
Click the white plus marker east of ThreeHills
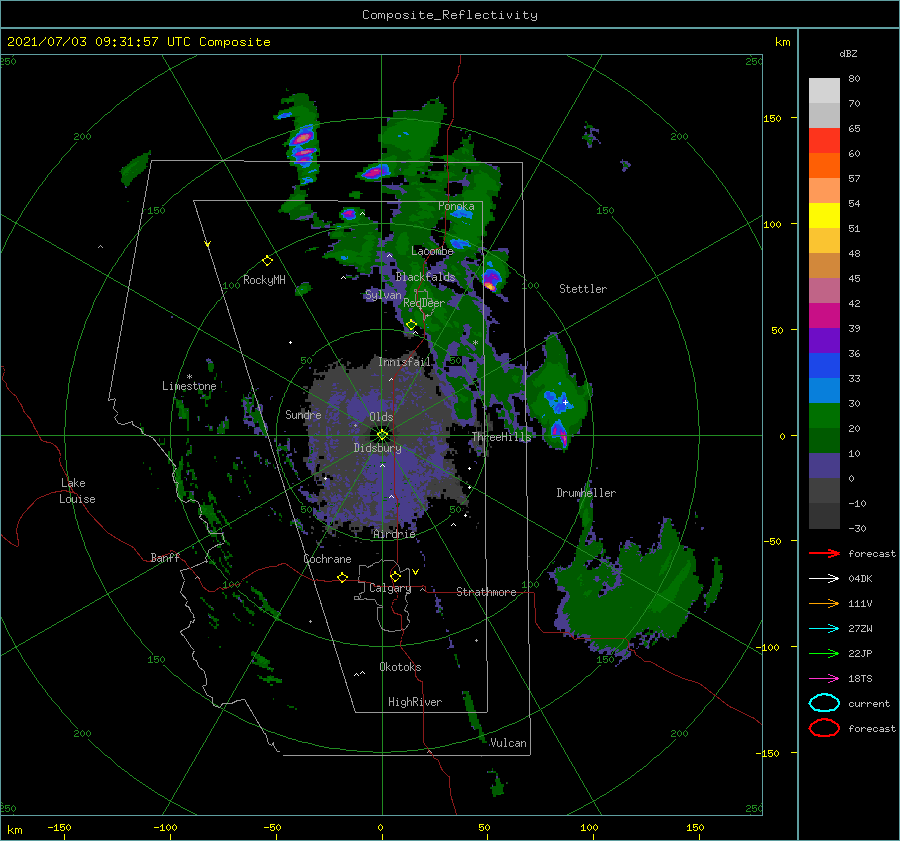[565, 402]
